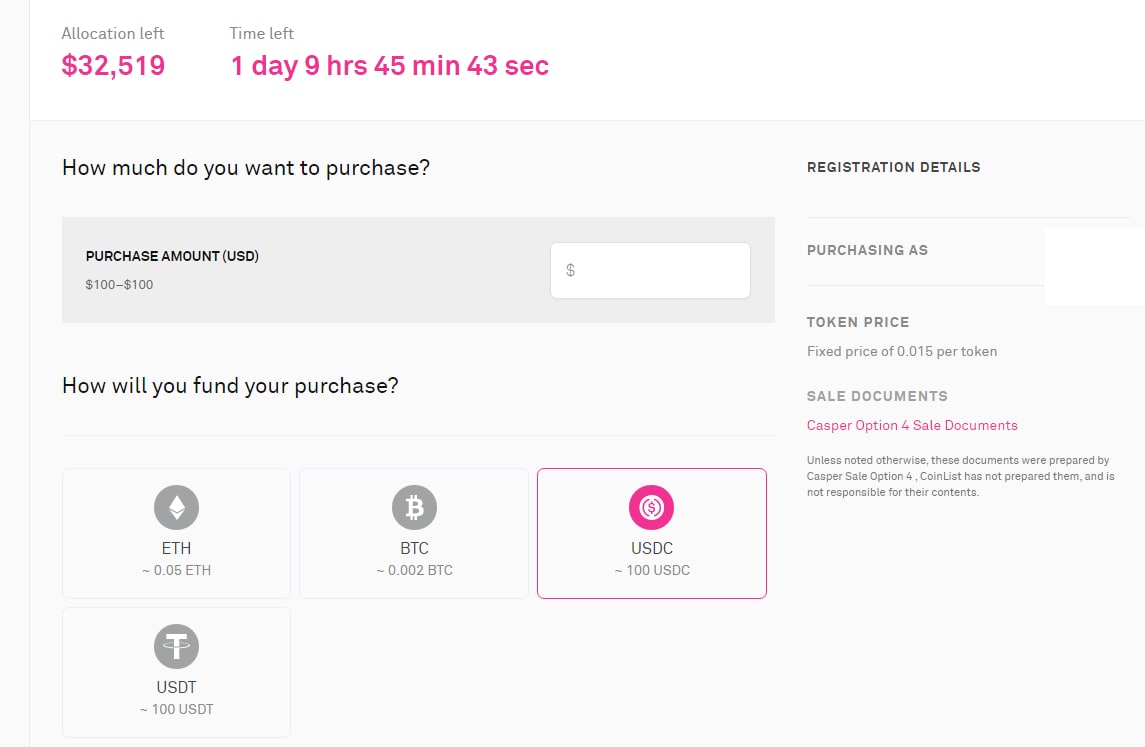Click the ~ 0.05 ETH estimate text

point(176,570)
